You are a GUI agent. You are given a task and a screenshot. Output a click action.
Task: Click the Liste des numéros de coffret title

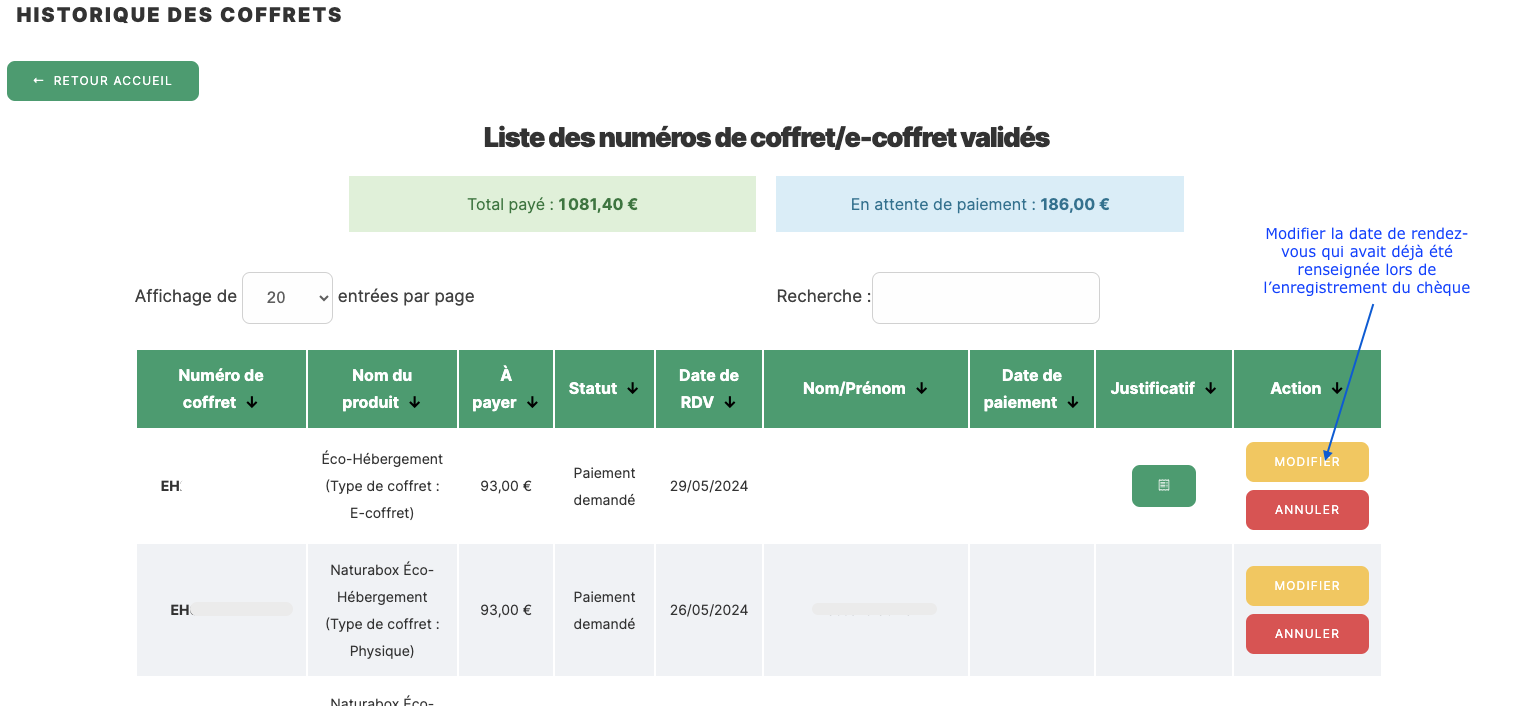pyautogui.click(x=766, y=138)
